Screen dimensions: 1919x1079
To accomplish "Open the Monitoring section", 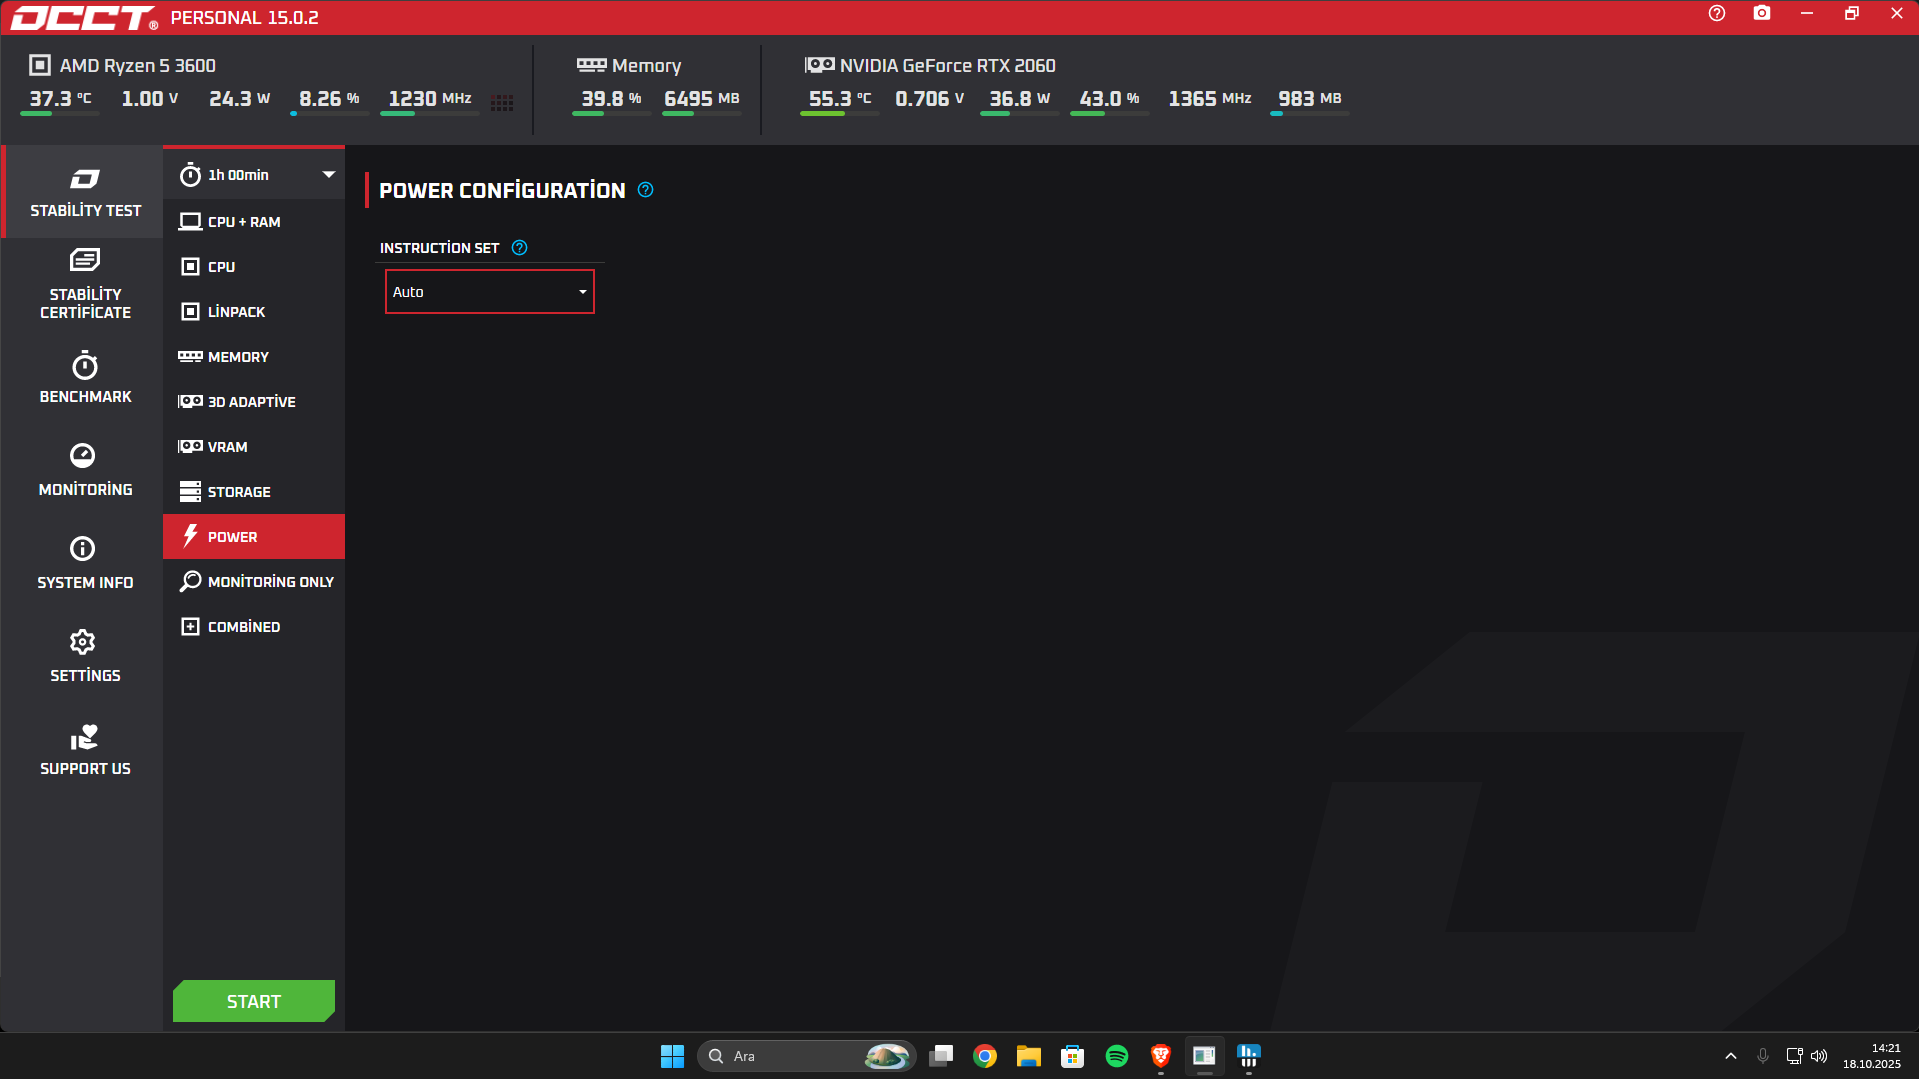I will 84,471.
